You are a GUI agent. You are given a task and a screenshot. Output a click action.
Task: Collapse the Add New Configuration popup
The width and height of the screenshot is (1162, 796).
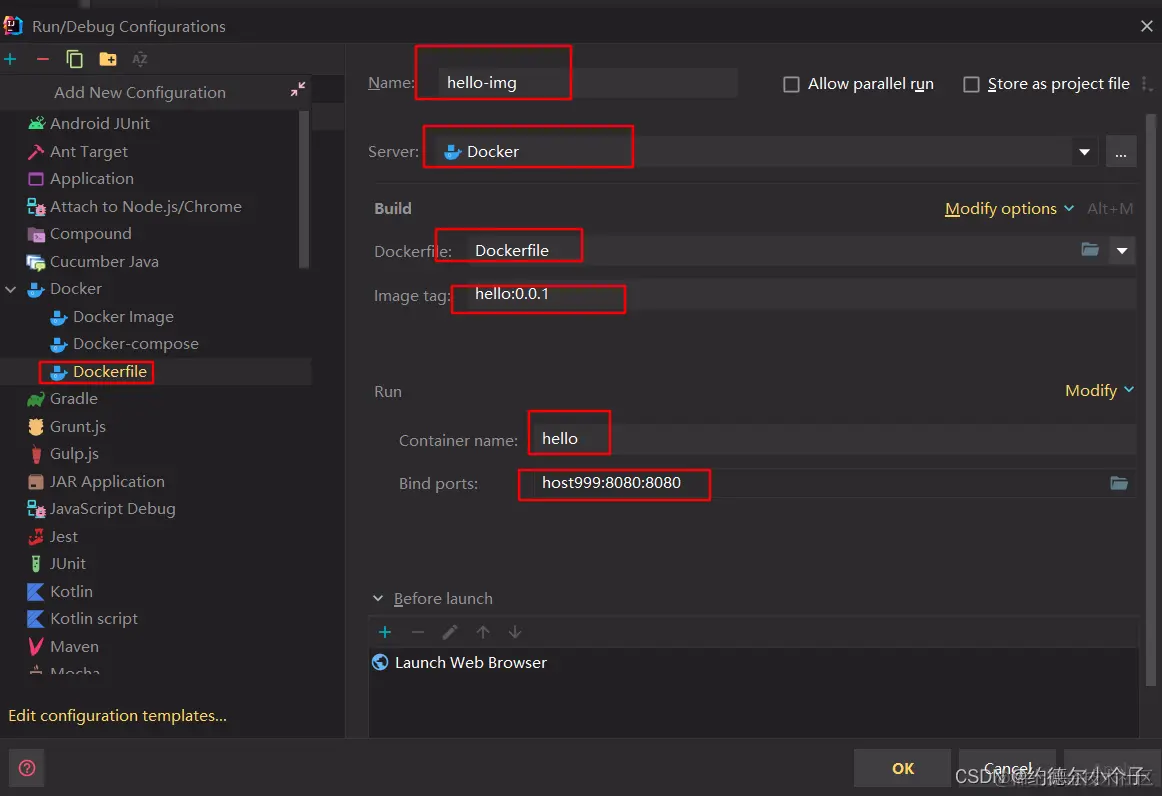pyautogui.click(x=298, y=90)
